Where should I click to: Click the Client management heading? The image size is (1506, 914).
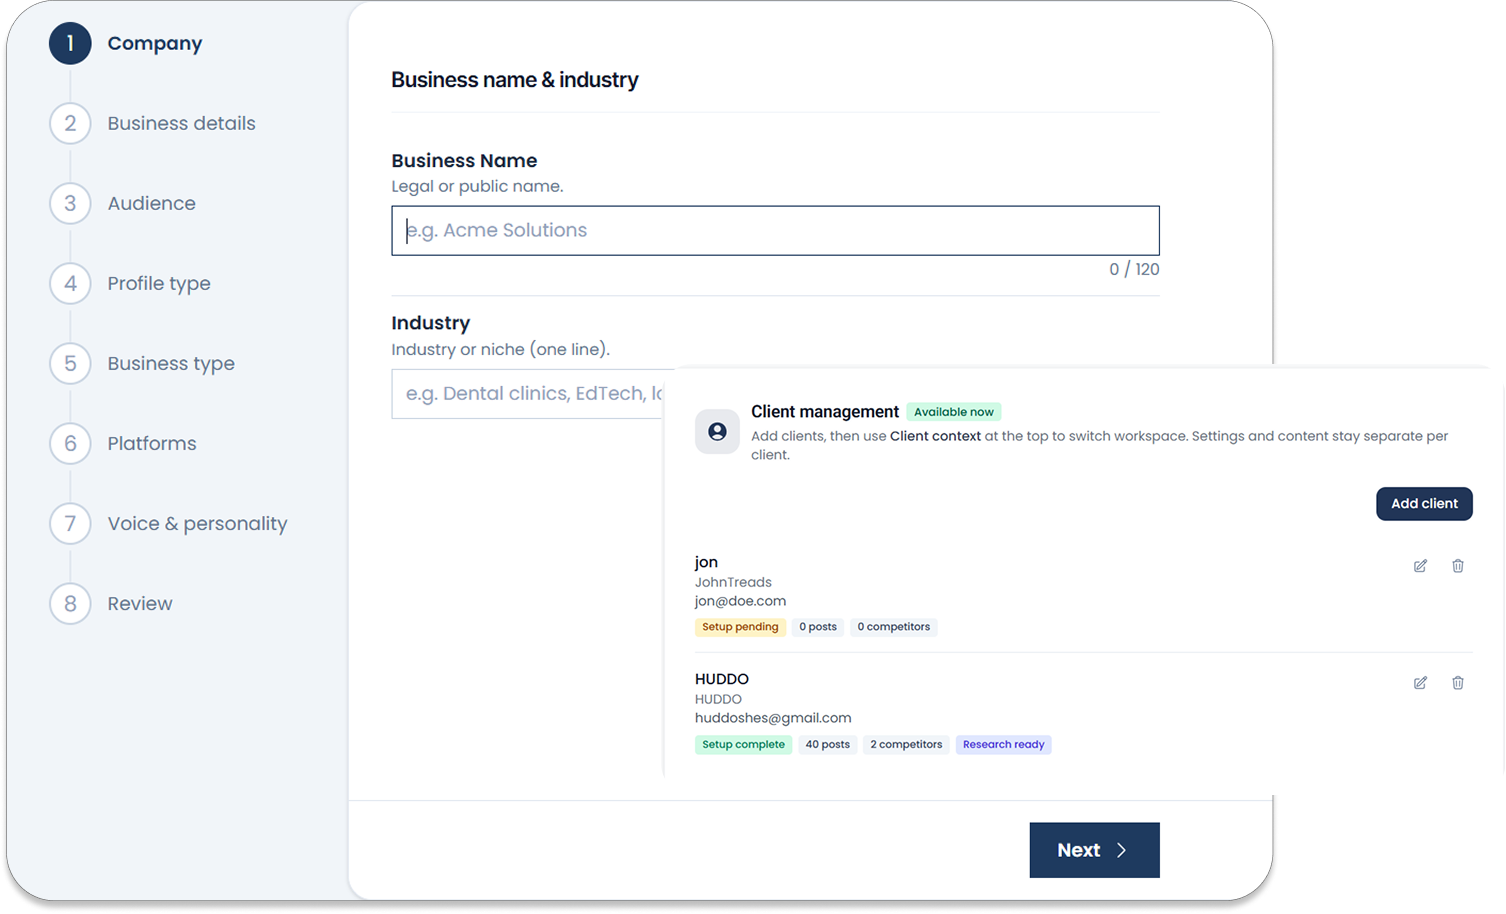[825, 412]
